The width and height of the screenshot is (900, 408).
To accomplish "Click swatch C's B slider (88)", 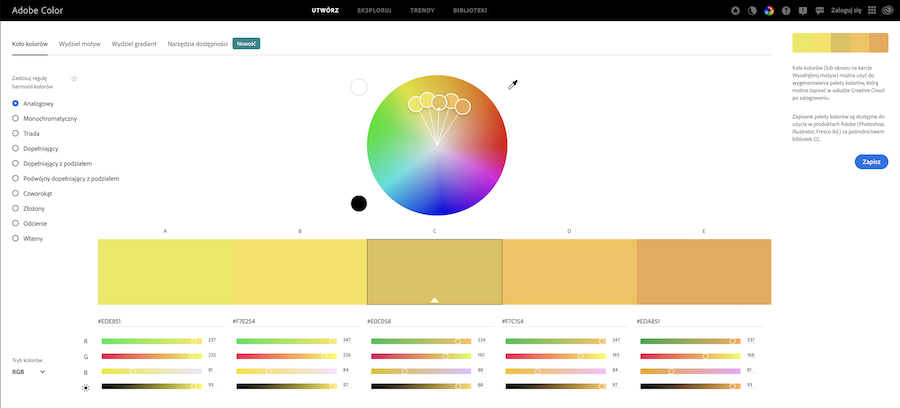I will 421,372.
